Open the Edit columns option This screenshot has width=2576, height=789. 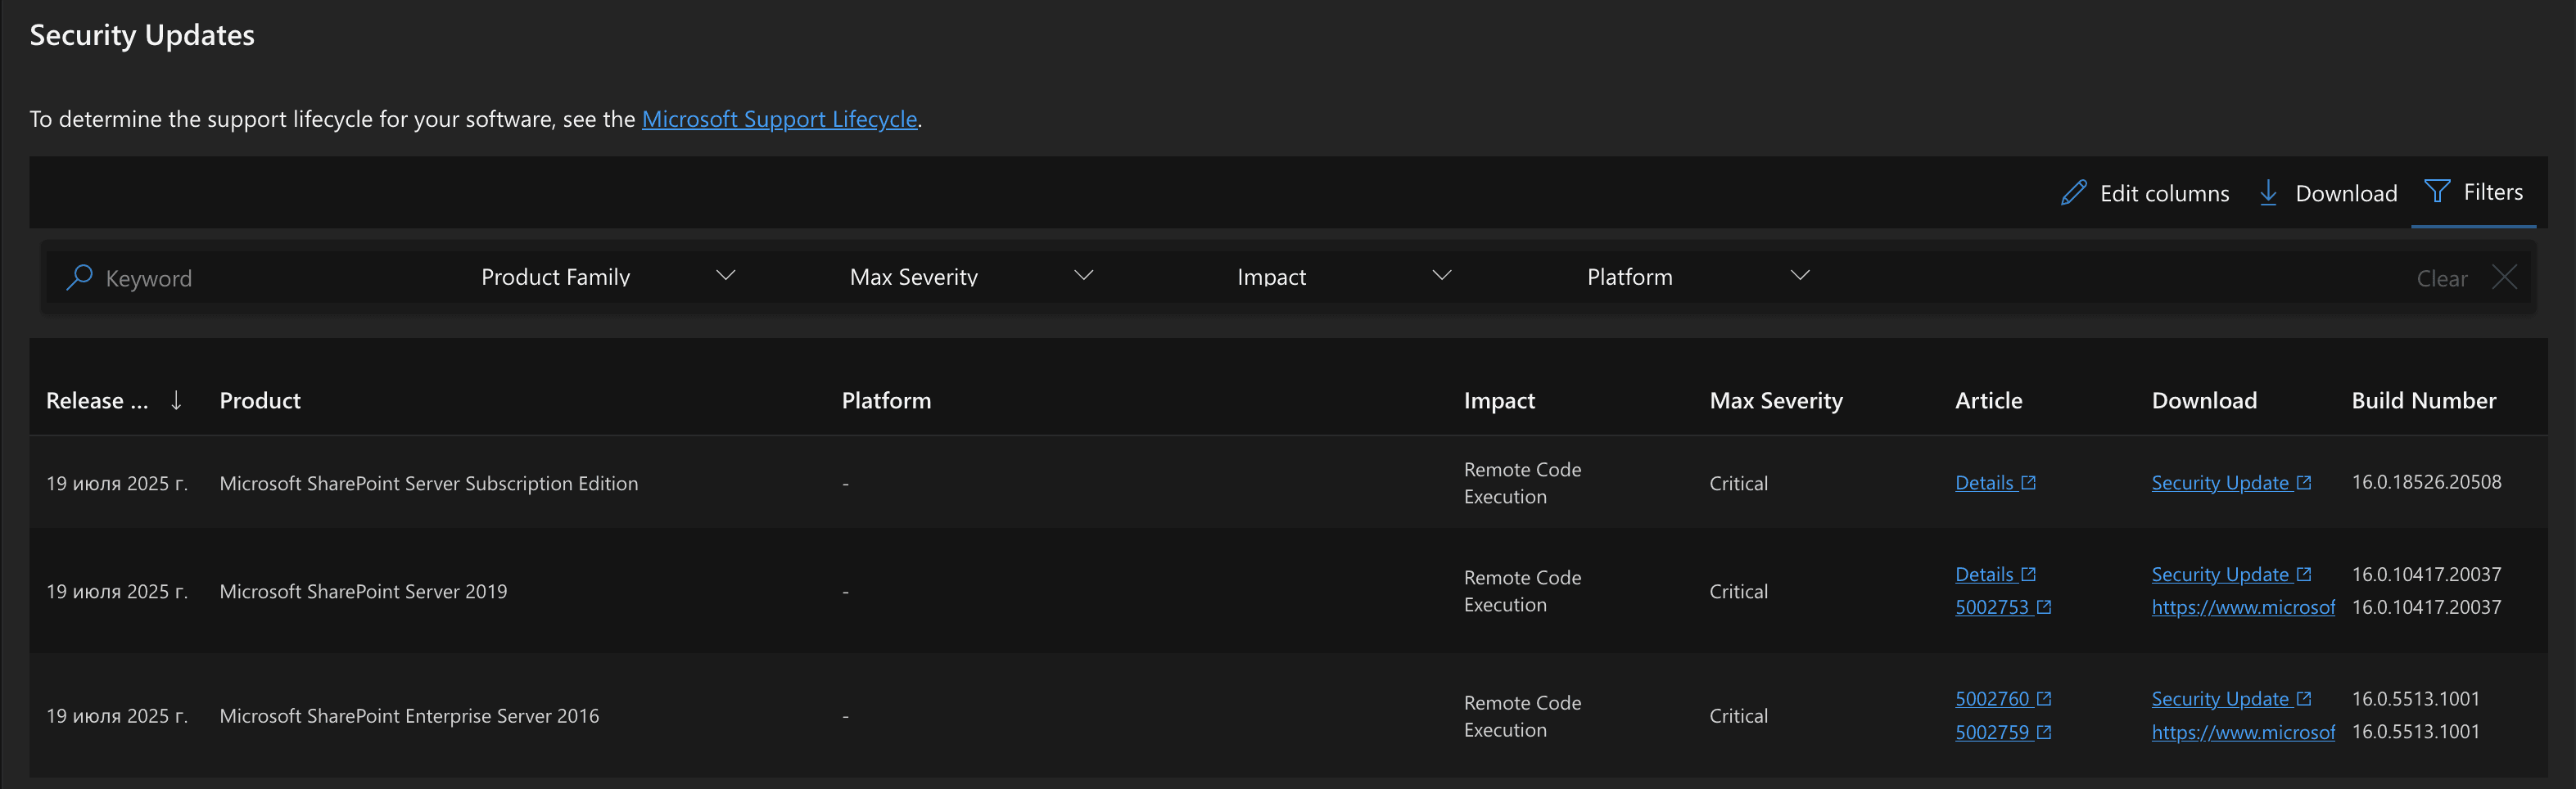(x=2145, y=193)
